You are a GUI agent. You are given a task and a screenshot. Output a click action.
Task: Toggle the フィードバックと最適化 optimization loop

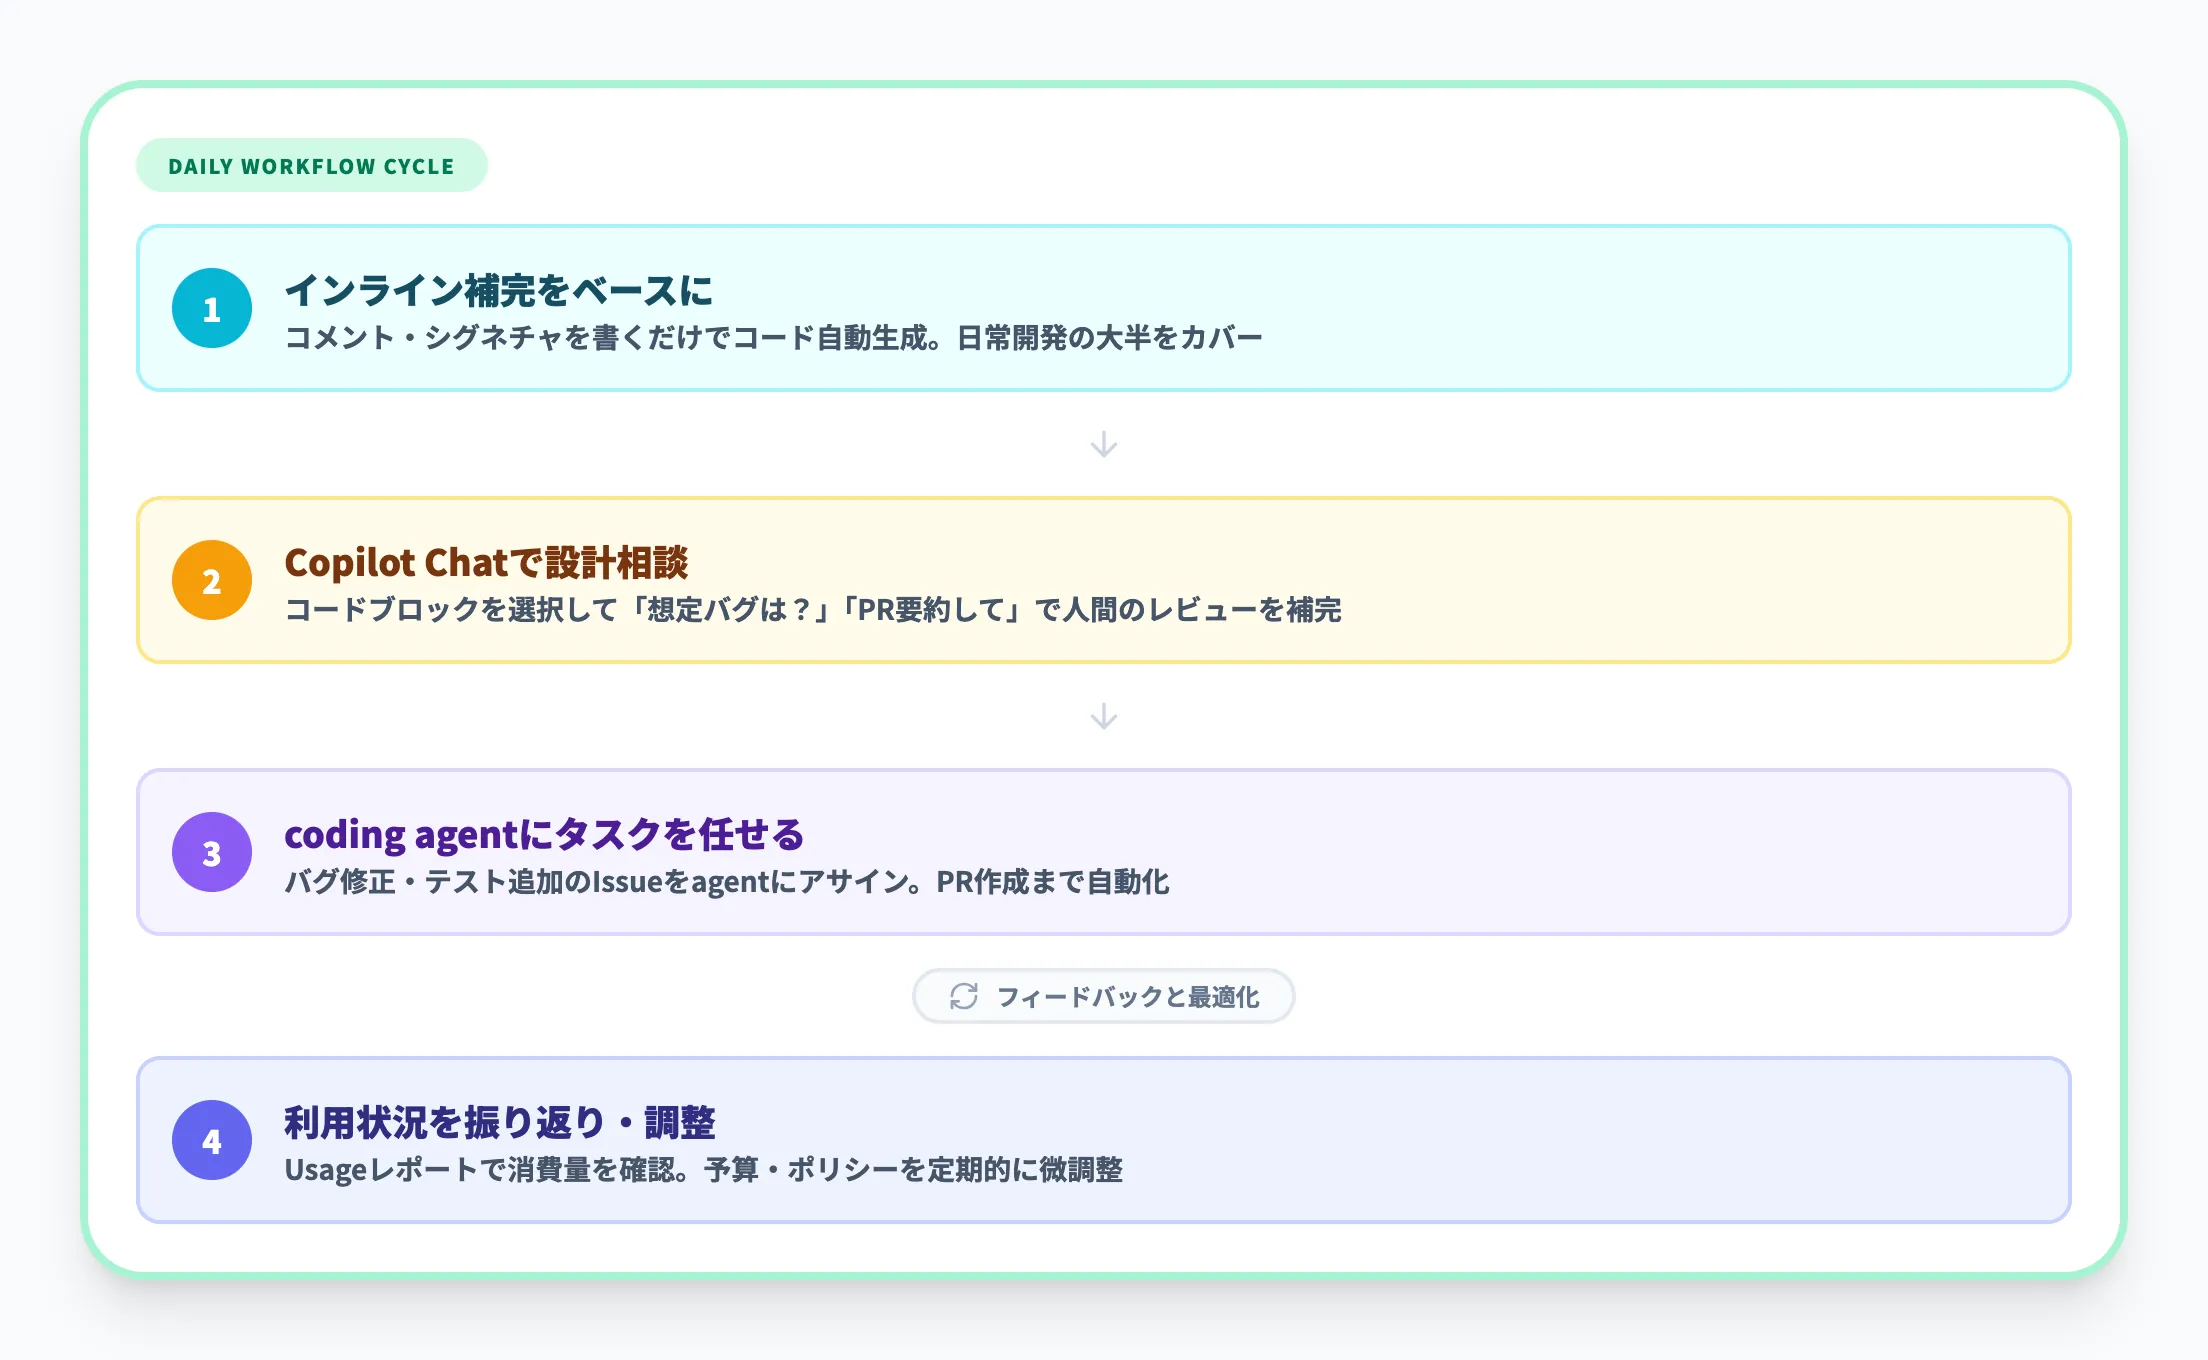tap(1103, 996)
